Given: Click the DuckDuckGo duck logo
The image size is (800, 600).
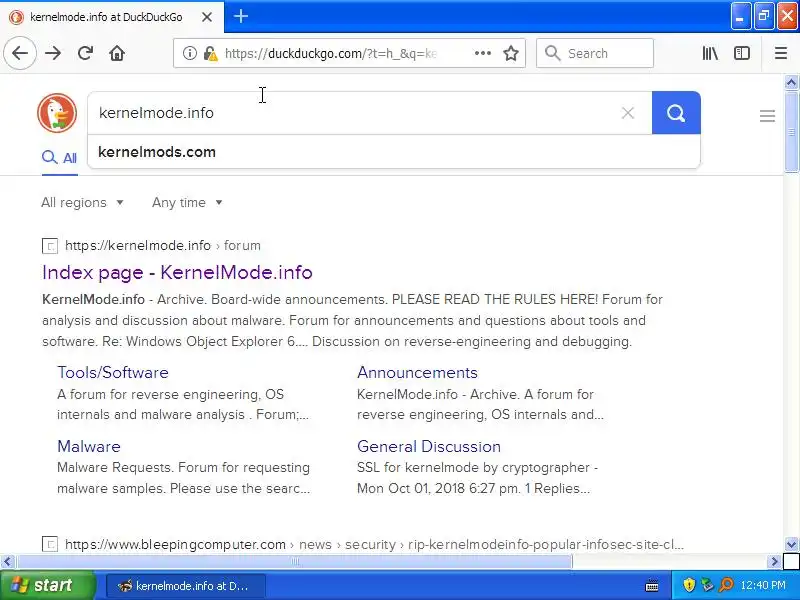Looking at the screenshot, I should (x=57, y=113).
